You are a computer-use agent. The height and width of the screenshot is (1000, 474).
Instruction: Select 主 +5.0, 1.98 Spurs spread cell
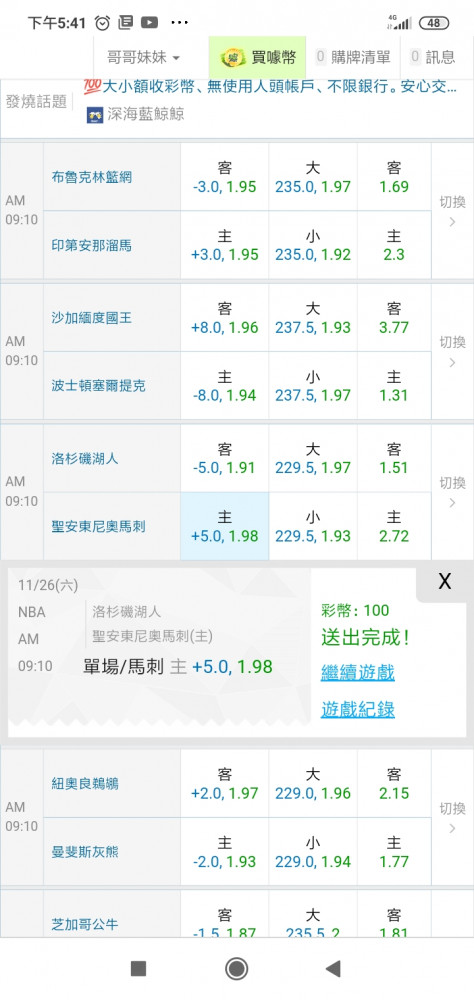pyautogui.click(x=225, y=526)
